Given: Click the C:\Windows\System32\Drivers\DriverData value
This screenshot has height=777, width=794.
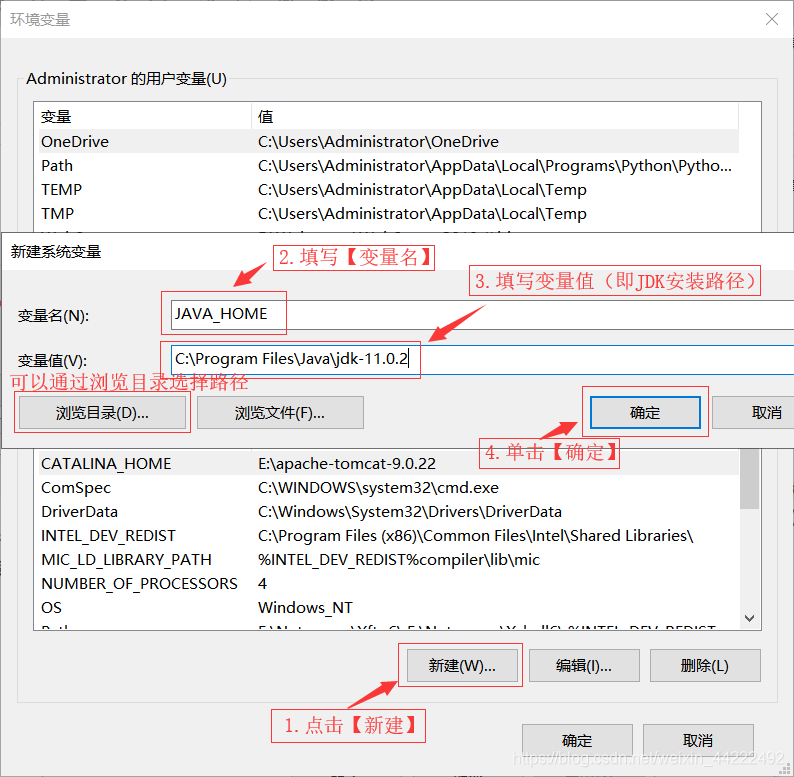Looking at the screenshot, I should point(410,512).
